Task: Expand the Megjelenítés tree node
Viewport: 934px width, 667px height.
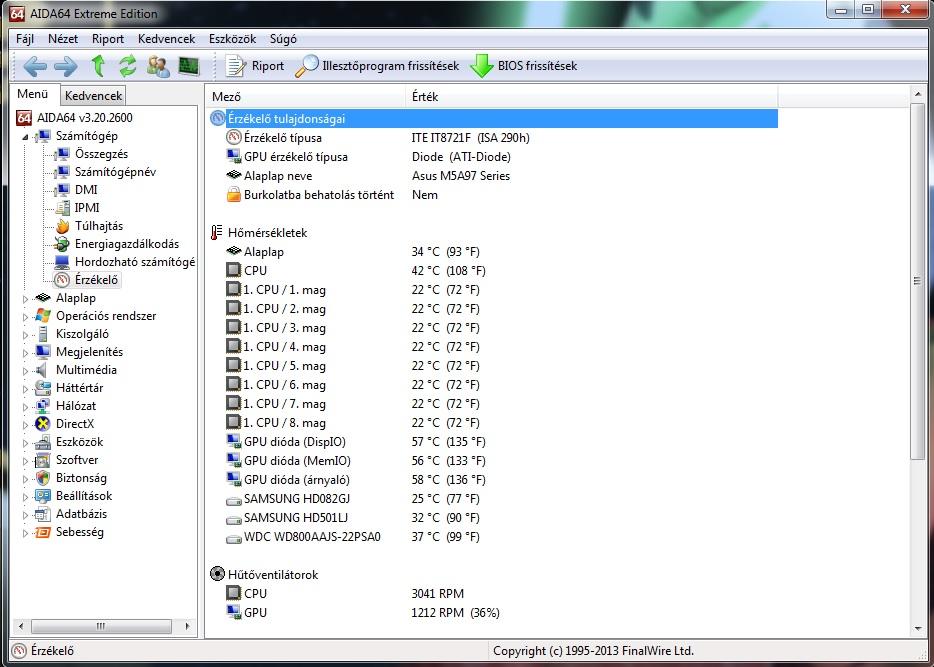Action: [x=26, y=353]
